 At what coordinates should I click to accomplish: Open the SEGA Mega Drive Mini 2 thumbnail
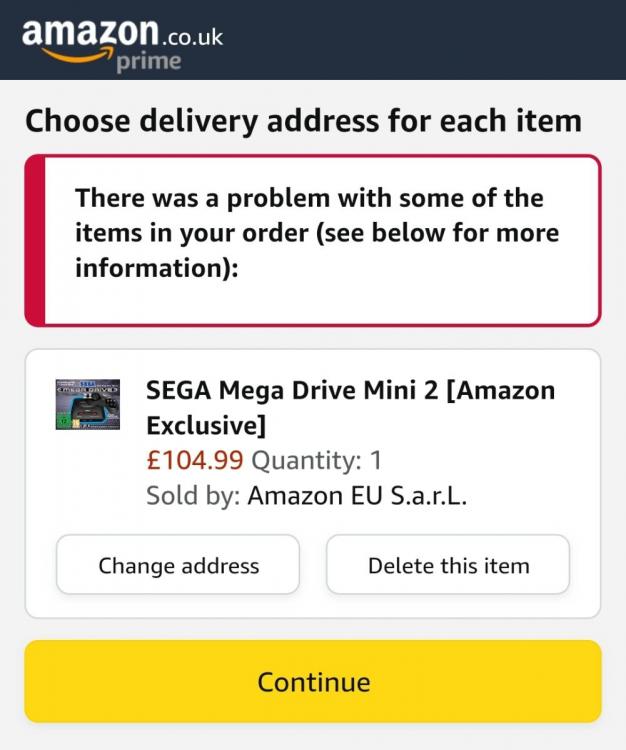pyautogui.click(x=88, y=404)
